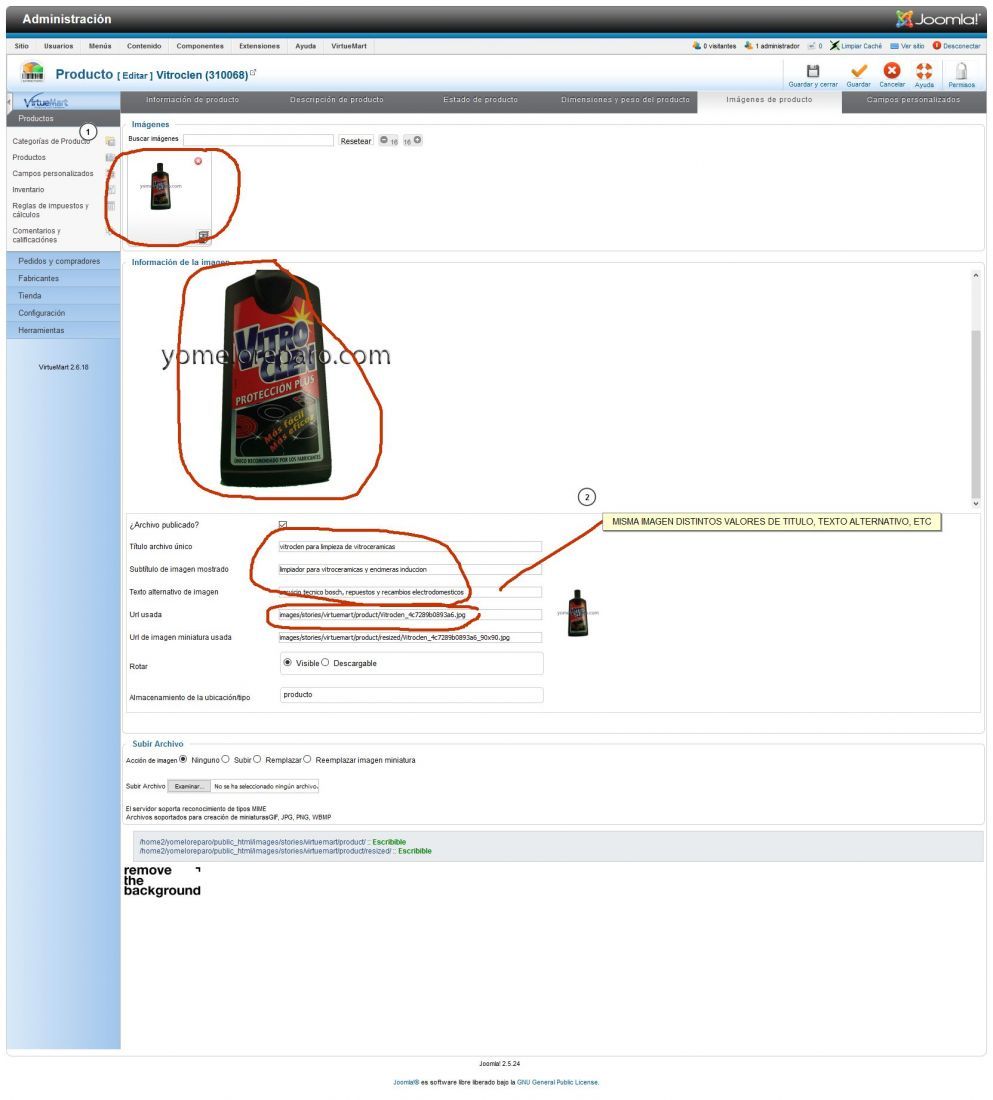Expand the Tienda sidebar section
This screenshot has height=1100, width=993.
click(63, 296)
